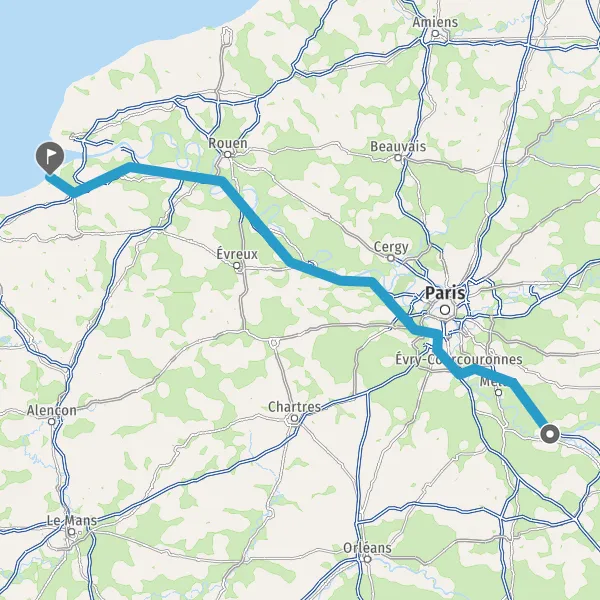Select the Paris city marker
Image resolution: width=600 pixels, height=600 pixels.
[x=445, y=310]
